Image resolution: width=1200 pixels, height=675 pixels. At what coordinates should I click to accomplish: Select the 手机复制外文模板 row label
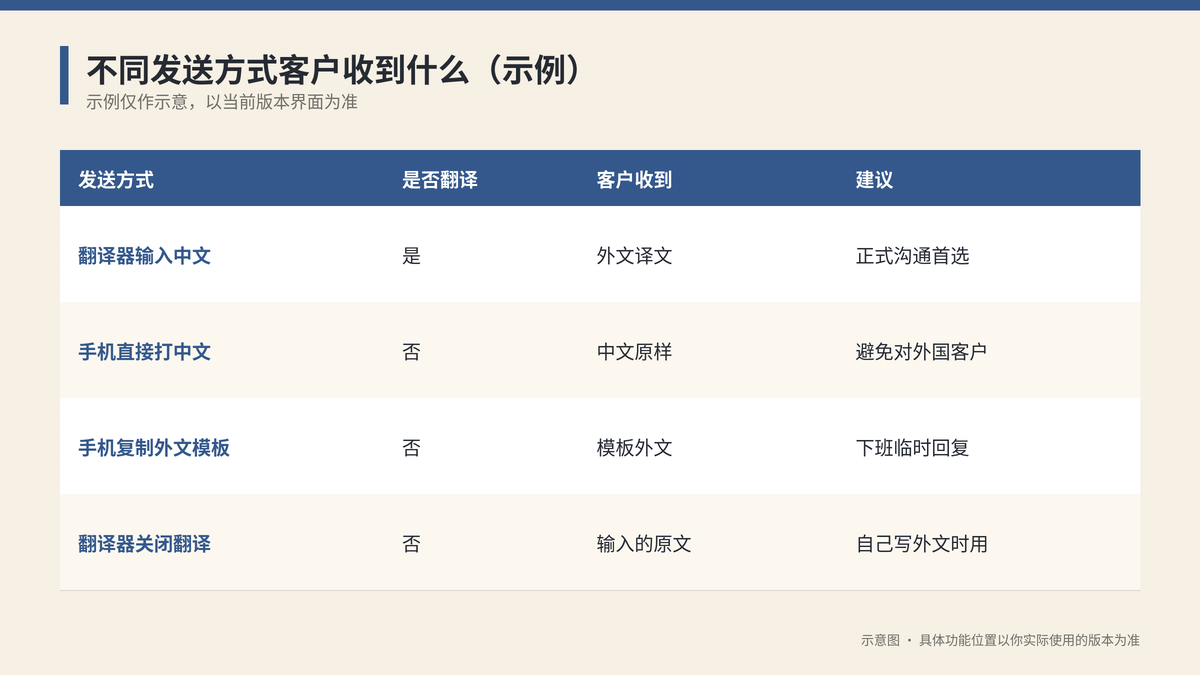click(154, 448)
